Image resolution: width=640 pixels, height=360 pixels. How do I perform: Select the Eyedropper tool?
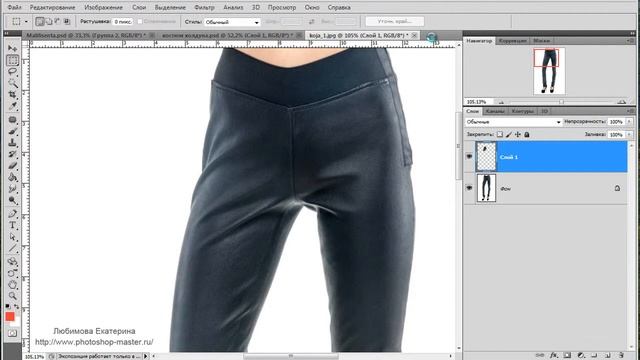pyautogui.click(x=12, y=106)
